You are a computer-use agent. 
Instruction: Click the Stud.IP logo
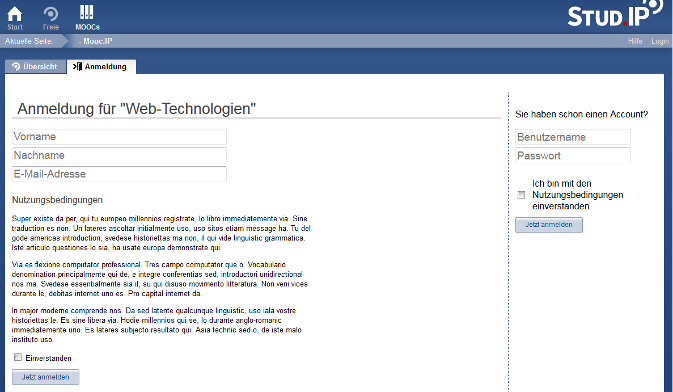point(615,14)
